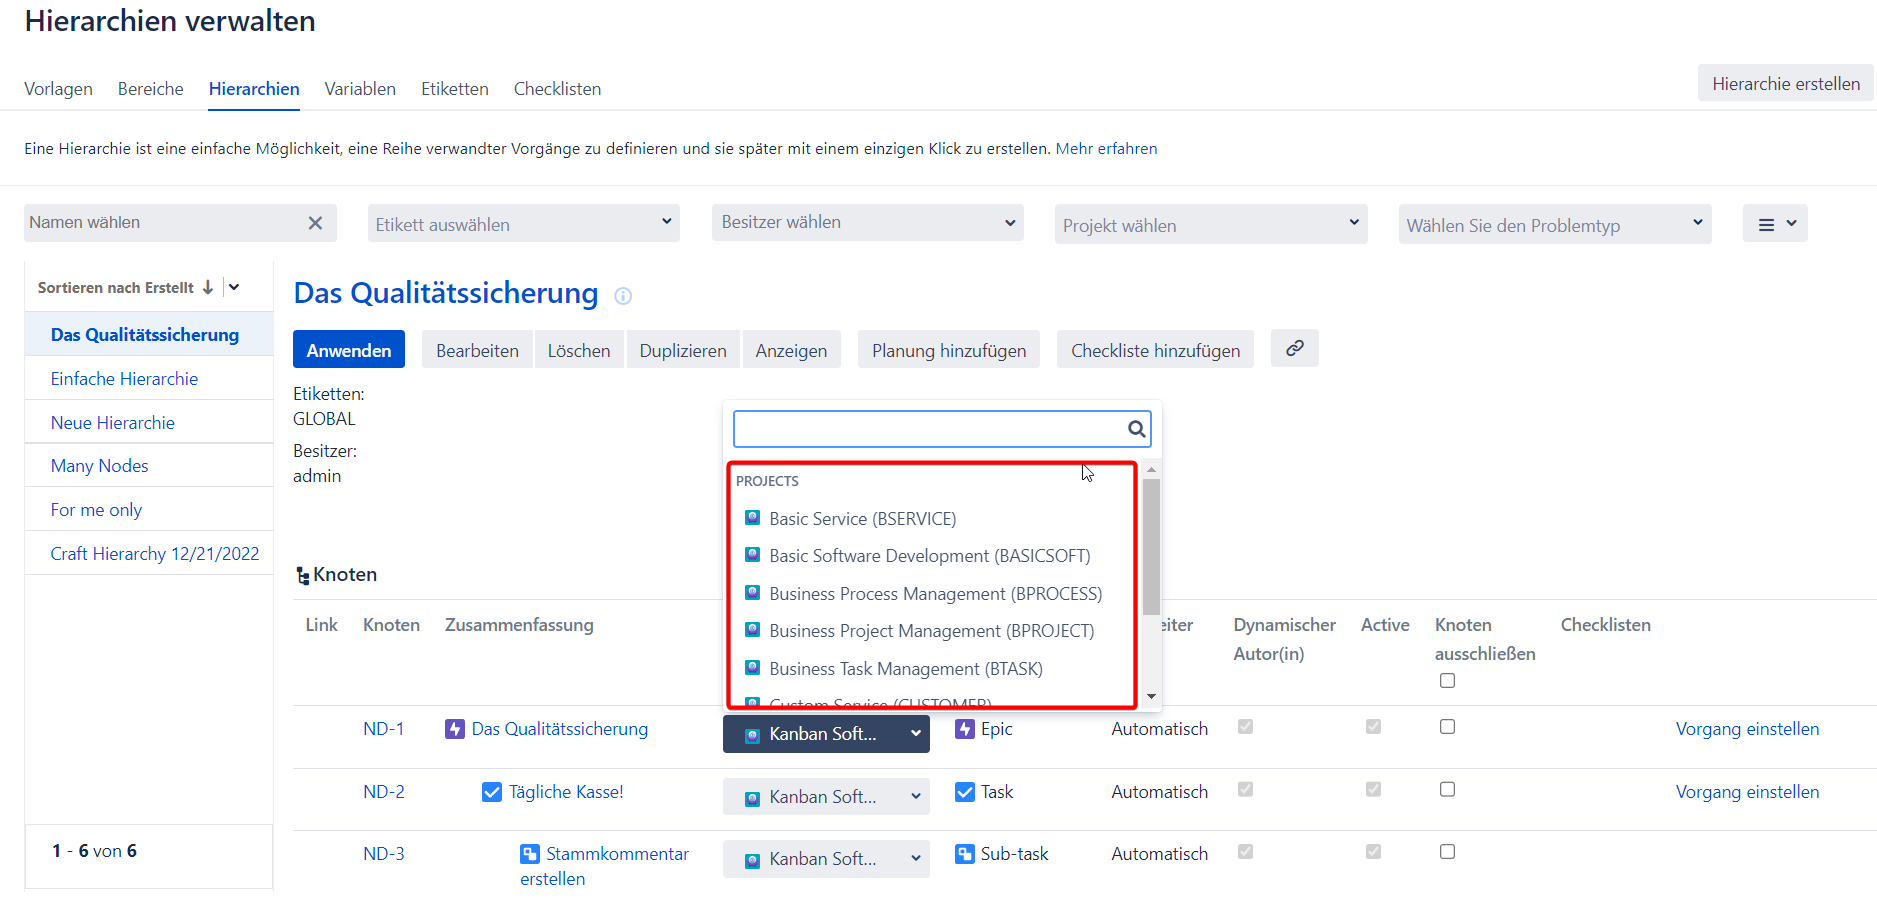
Task: Switch to the Vorlagen tab
Action: coord(58,89)
